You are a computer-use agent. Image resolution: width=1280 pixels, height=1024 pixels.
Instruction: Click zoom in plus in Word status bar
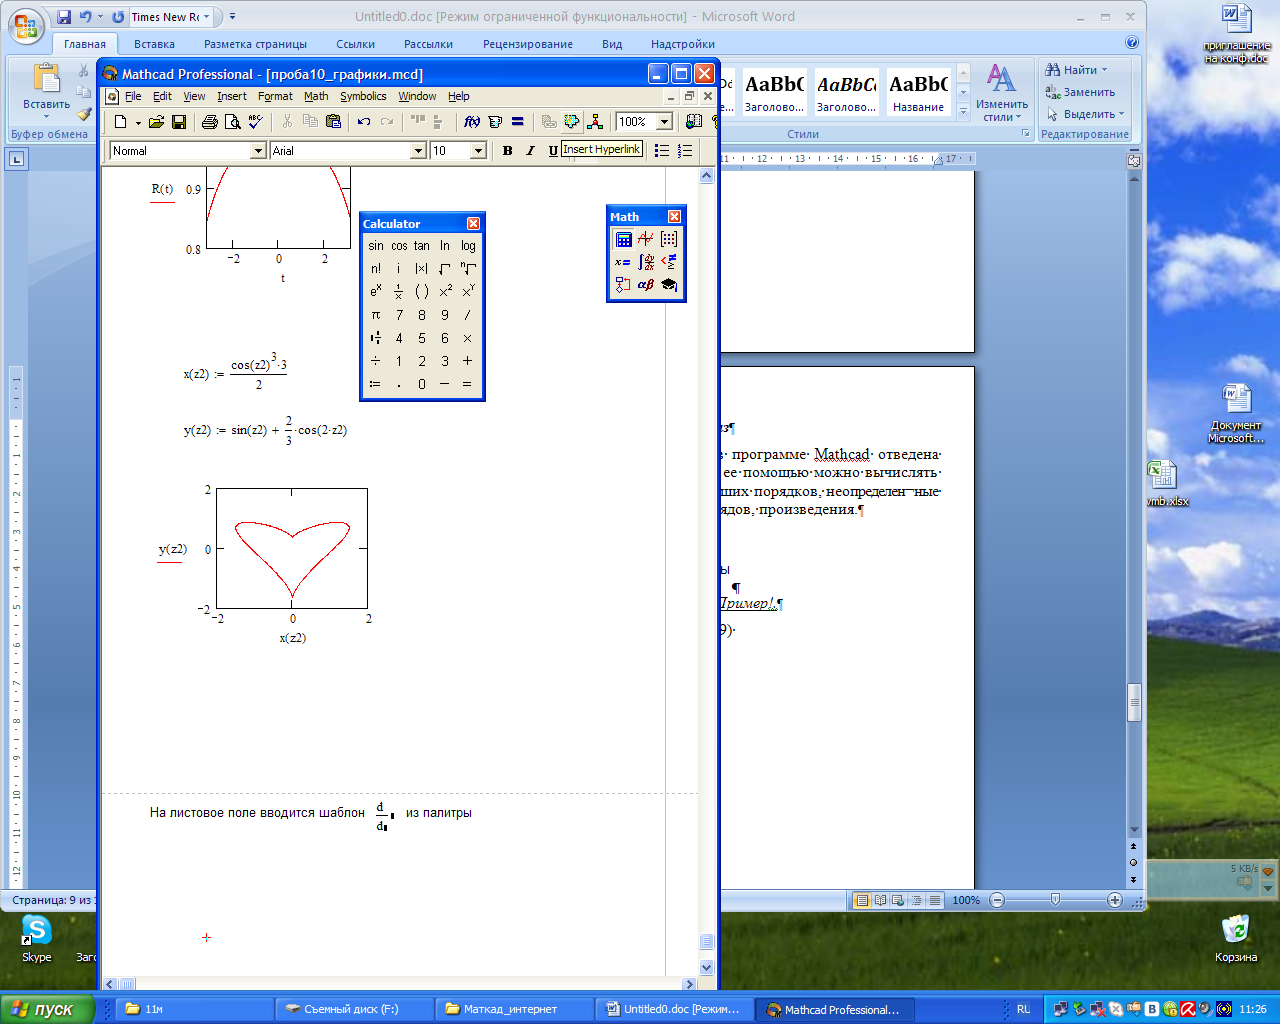(1115, 900)
